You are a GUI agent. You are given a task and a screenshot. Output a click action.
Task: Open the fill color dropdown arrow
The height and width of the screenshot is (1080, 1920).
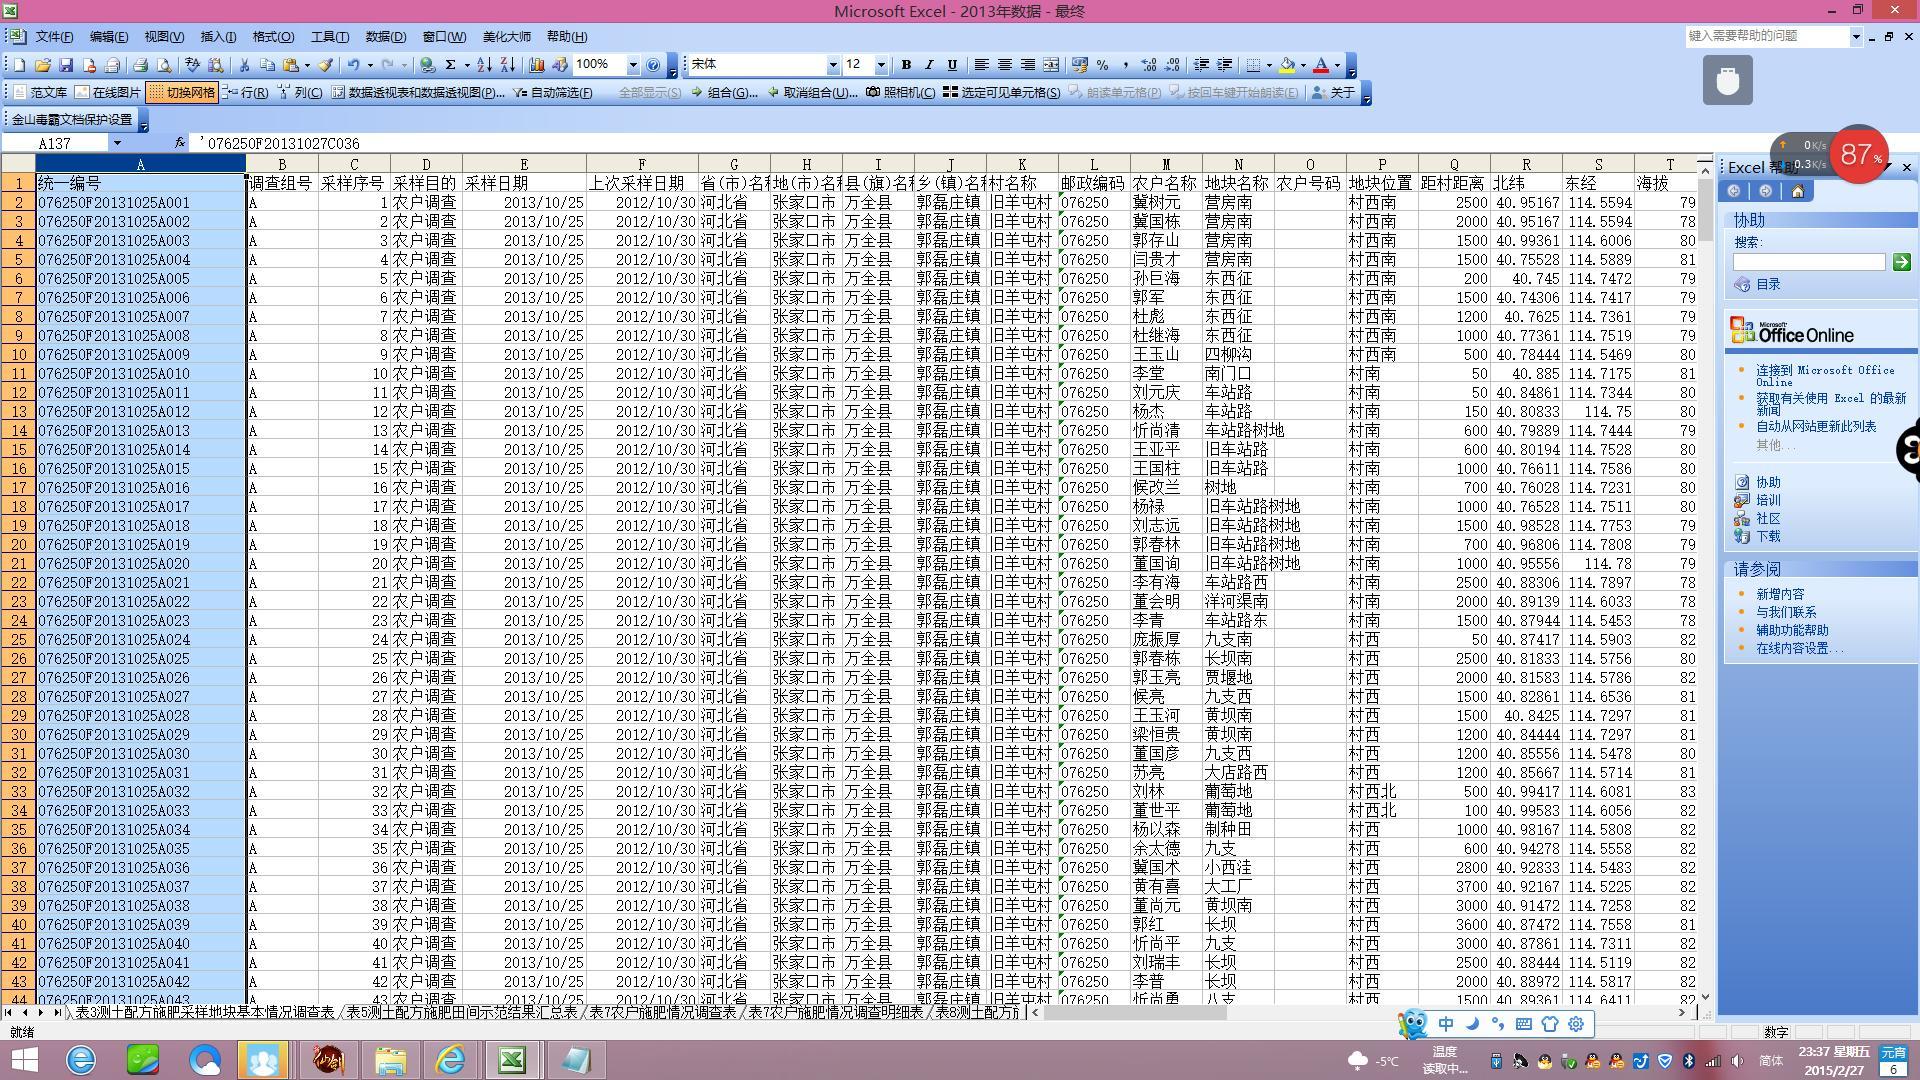point(1303,65)
